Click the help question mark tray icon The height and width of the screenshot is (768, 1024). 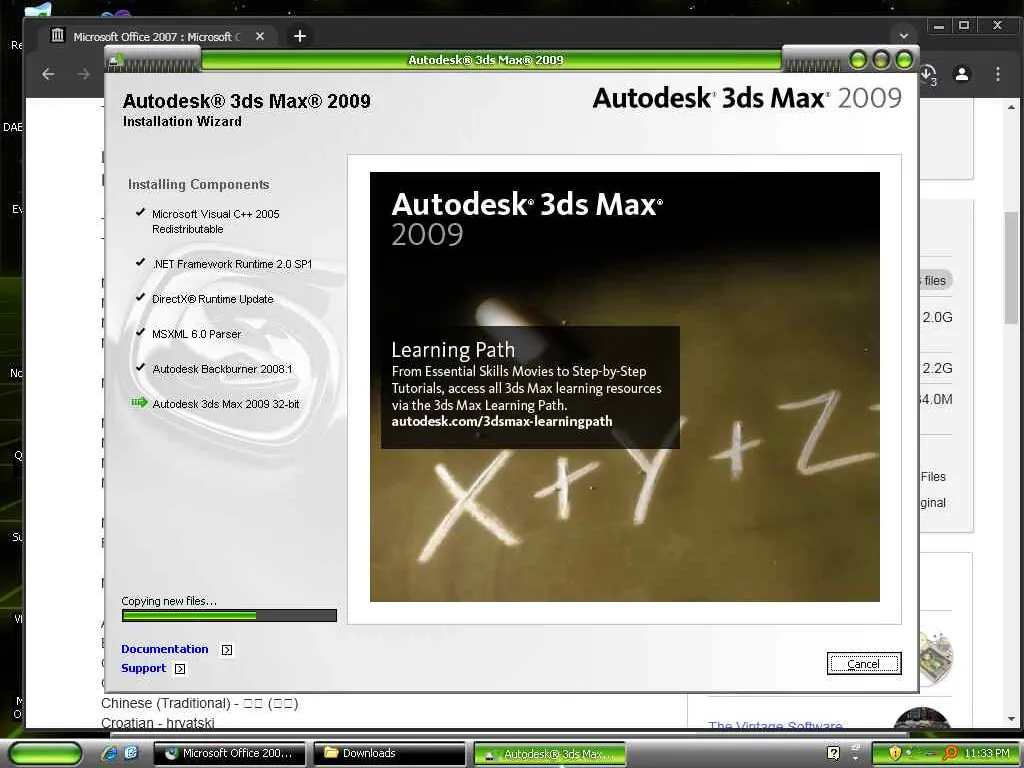pos(833,753)
